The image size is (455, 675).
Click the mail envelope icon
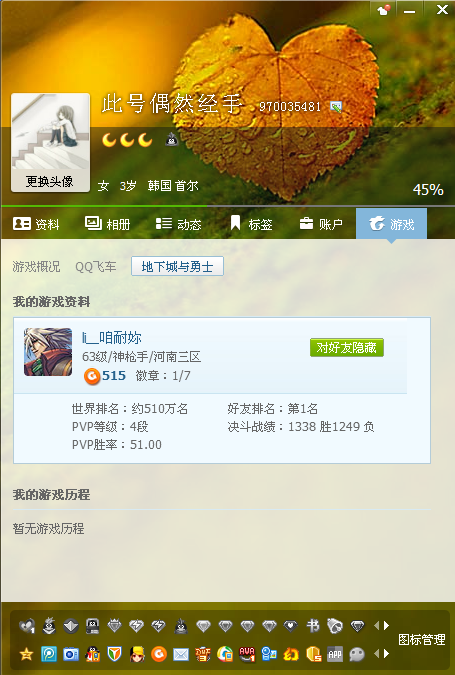(x=181, y=654)
